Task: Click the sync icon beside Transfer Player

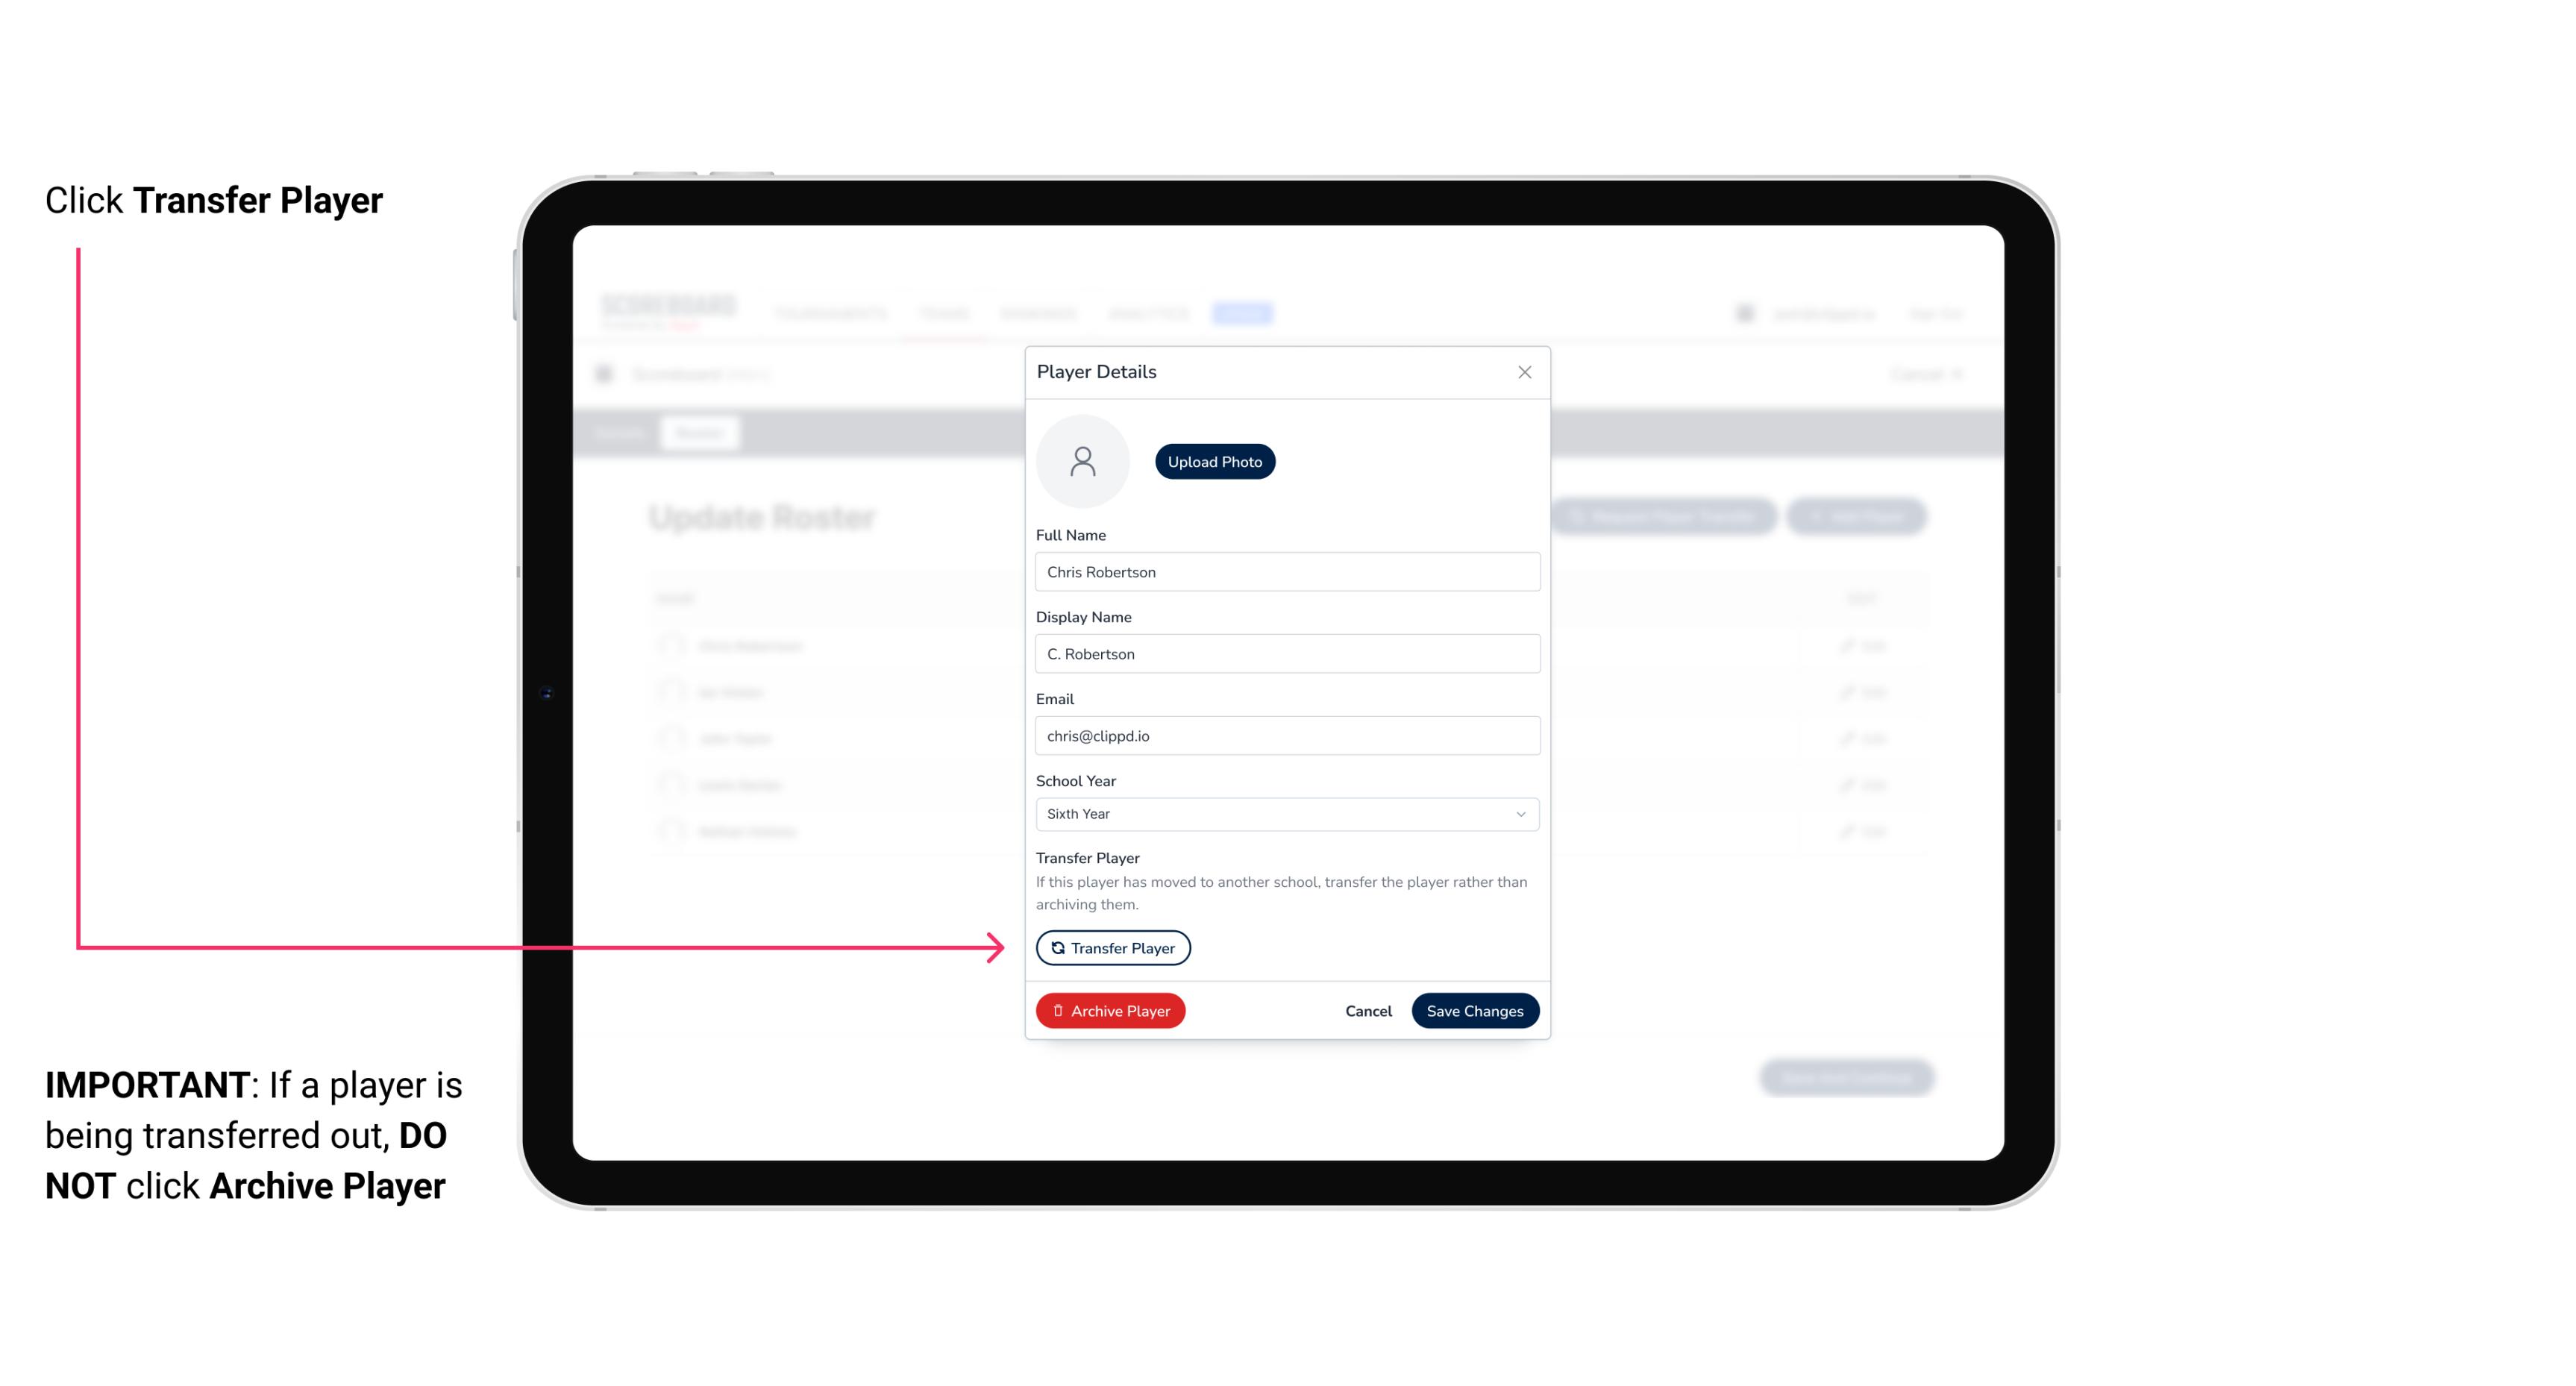Action: (1056, 947)
